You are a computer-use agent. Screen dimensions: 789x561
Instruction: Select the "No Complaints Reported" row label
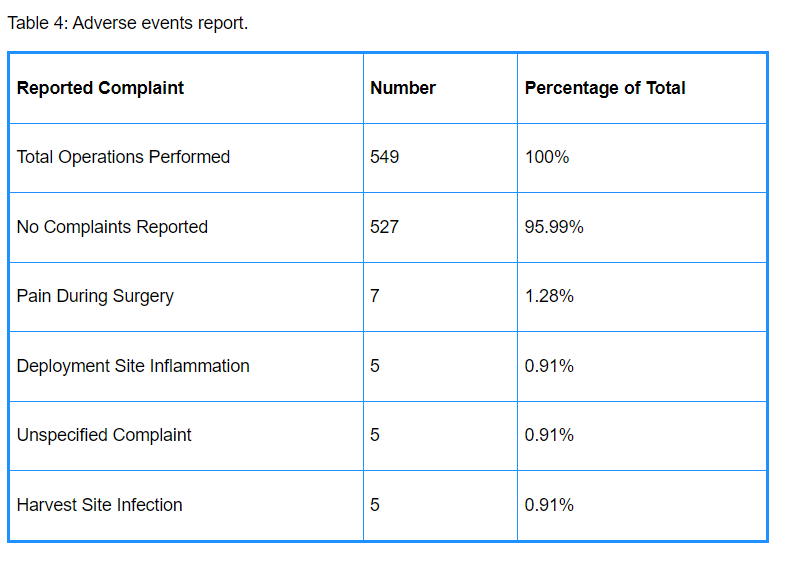click(112, 227)
